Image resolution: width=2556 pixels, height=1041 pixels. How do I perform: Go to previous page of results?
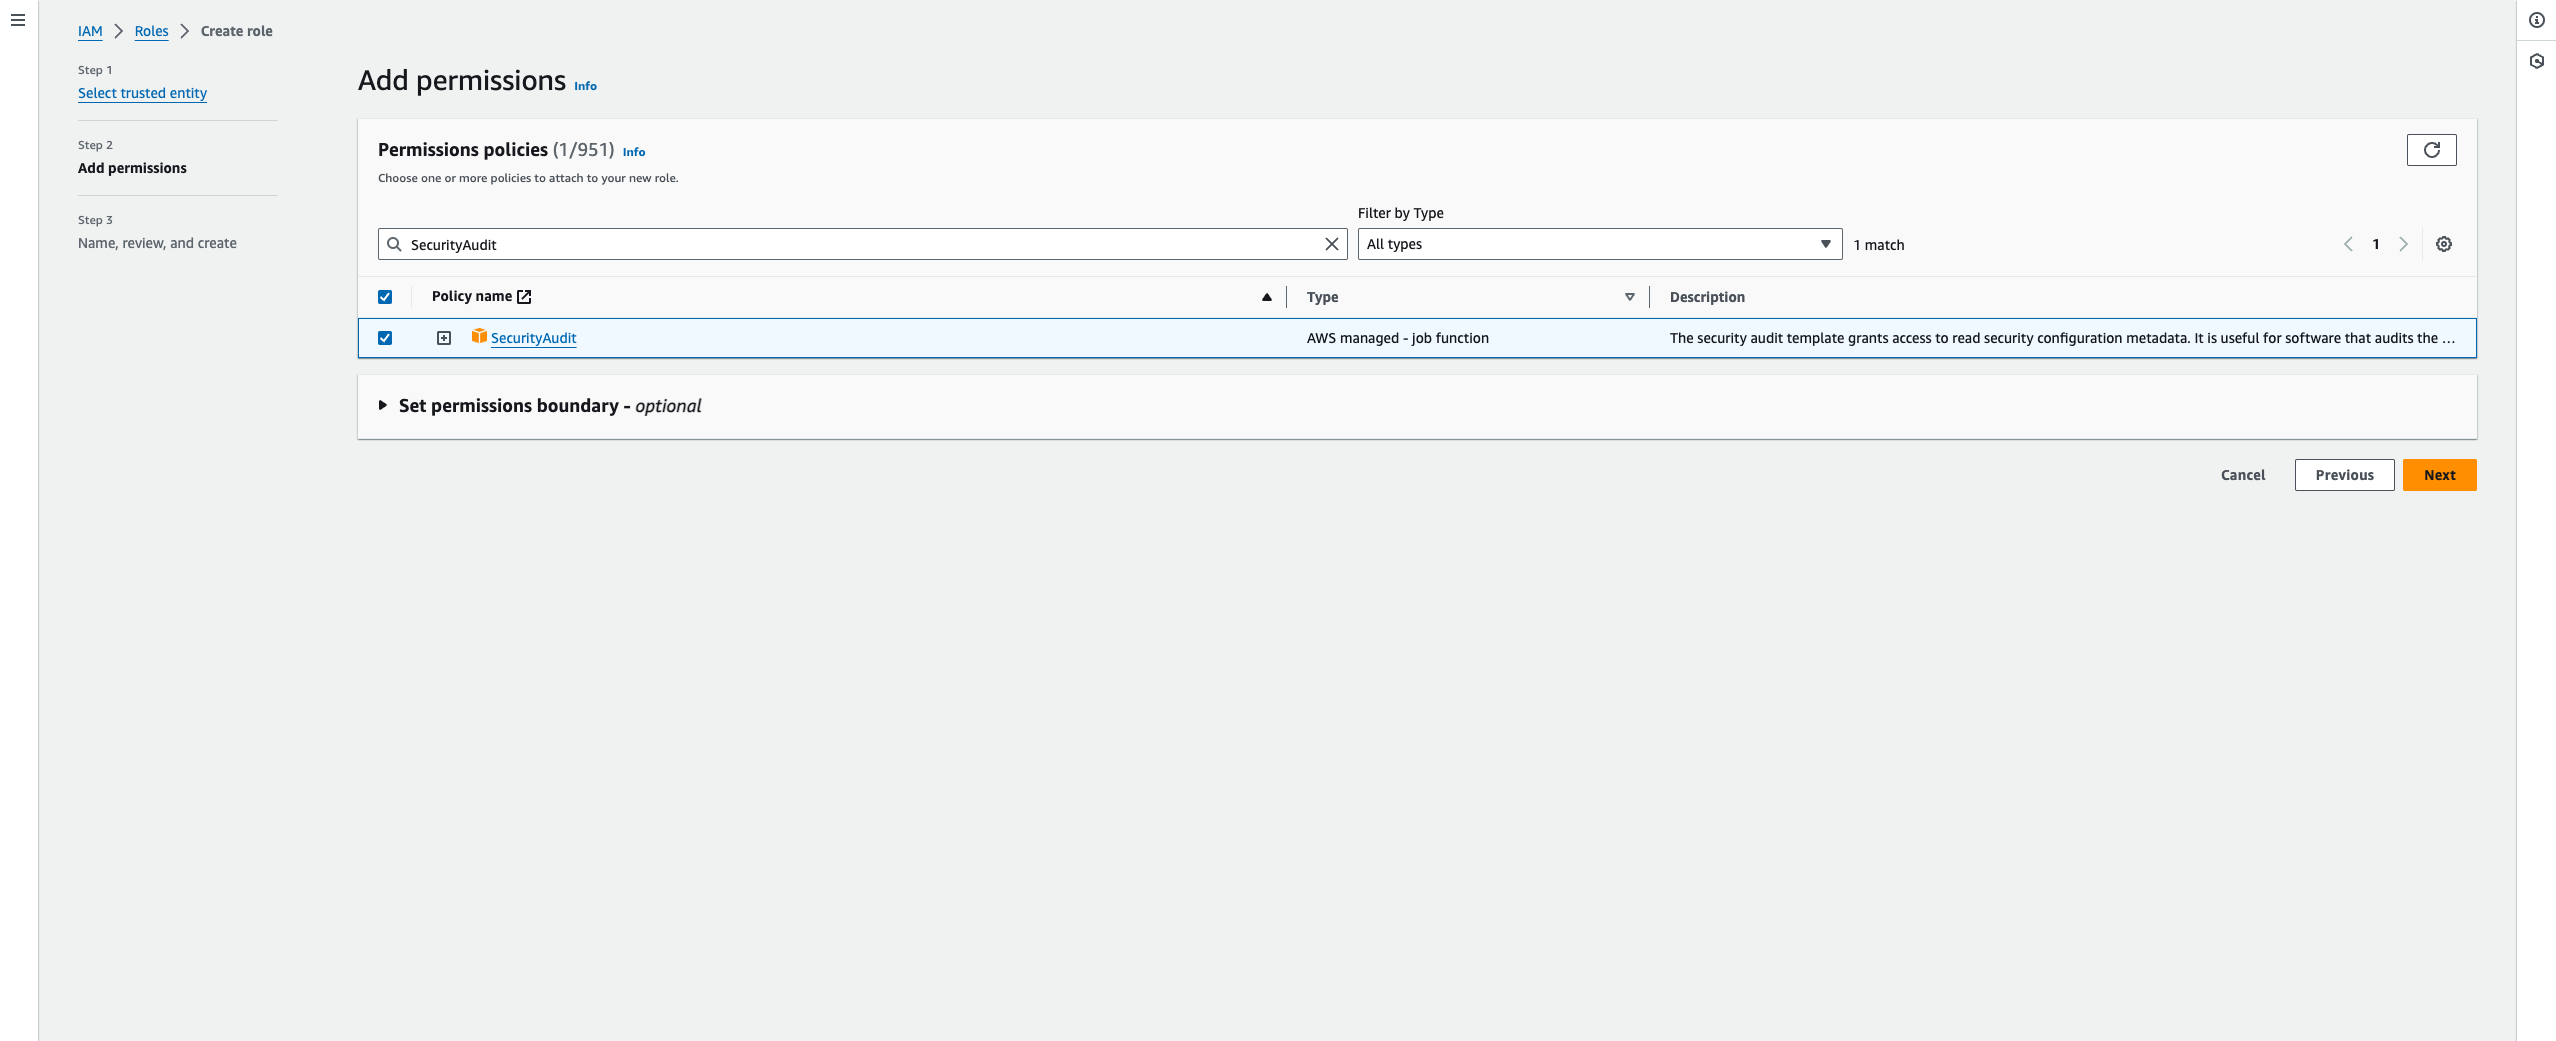point(2348,244)
